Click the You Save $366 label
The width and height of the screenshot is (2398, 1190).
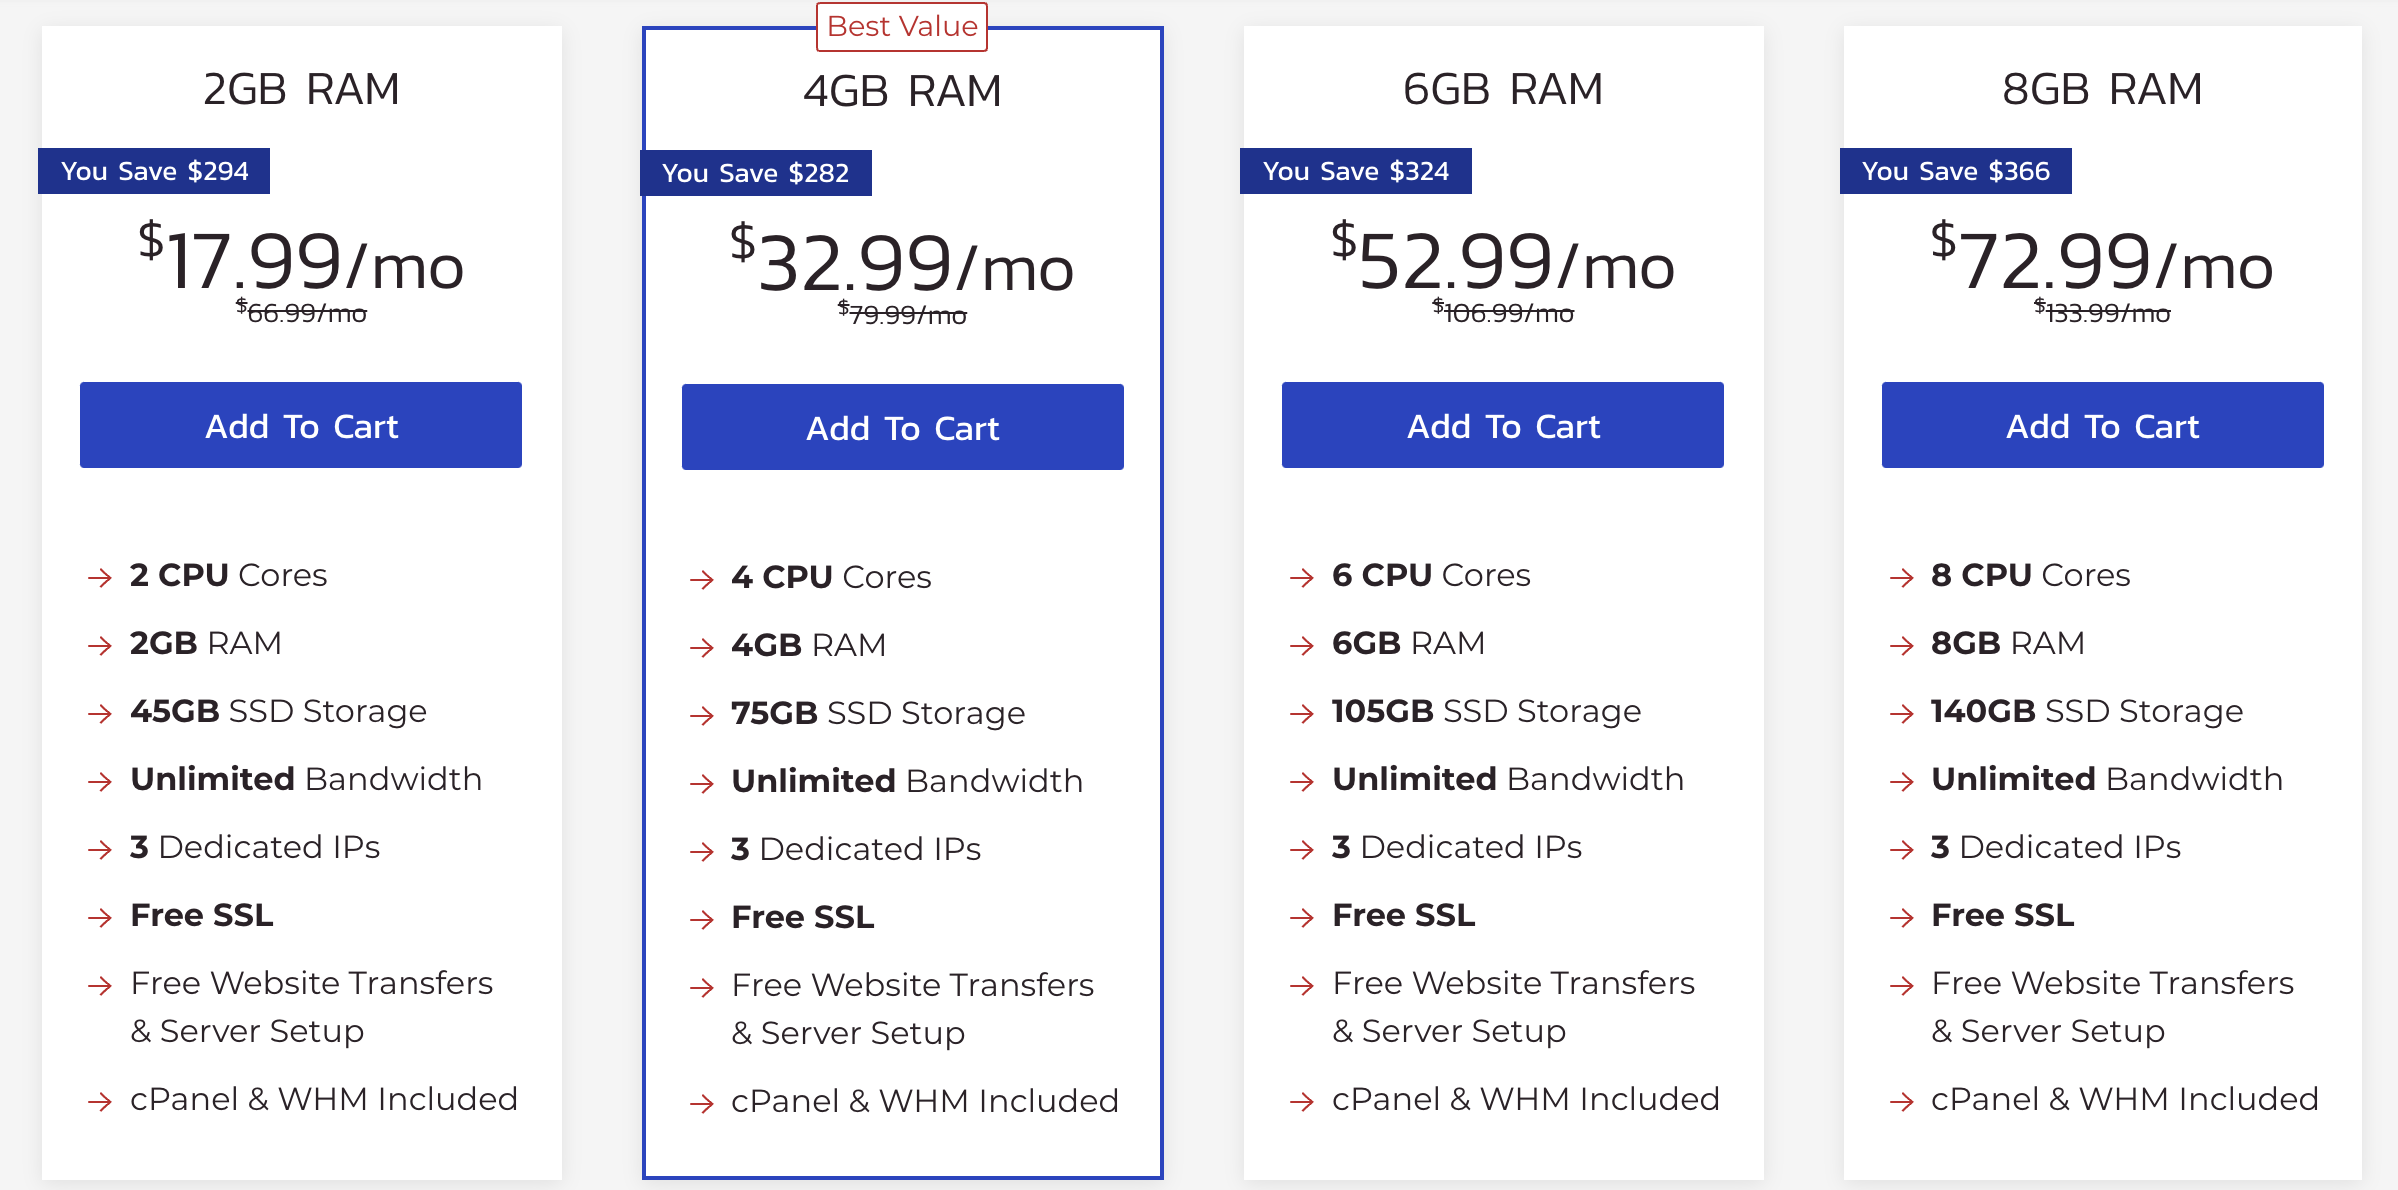click(x=1956, y=171)
